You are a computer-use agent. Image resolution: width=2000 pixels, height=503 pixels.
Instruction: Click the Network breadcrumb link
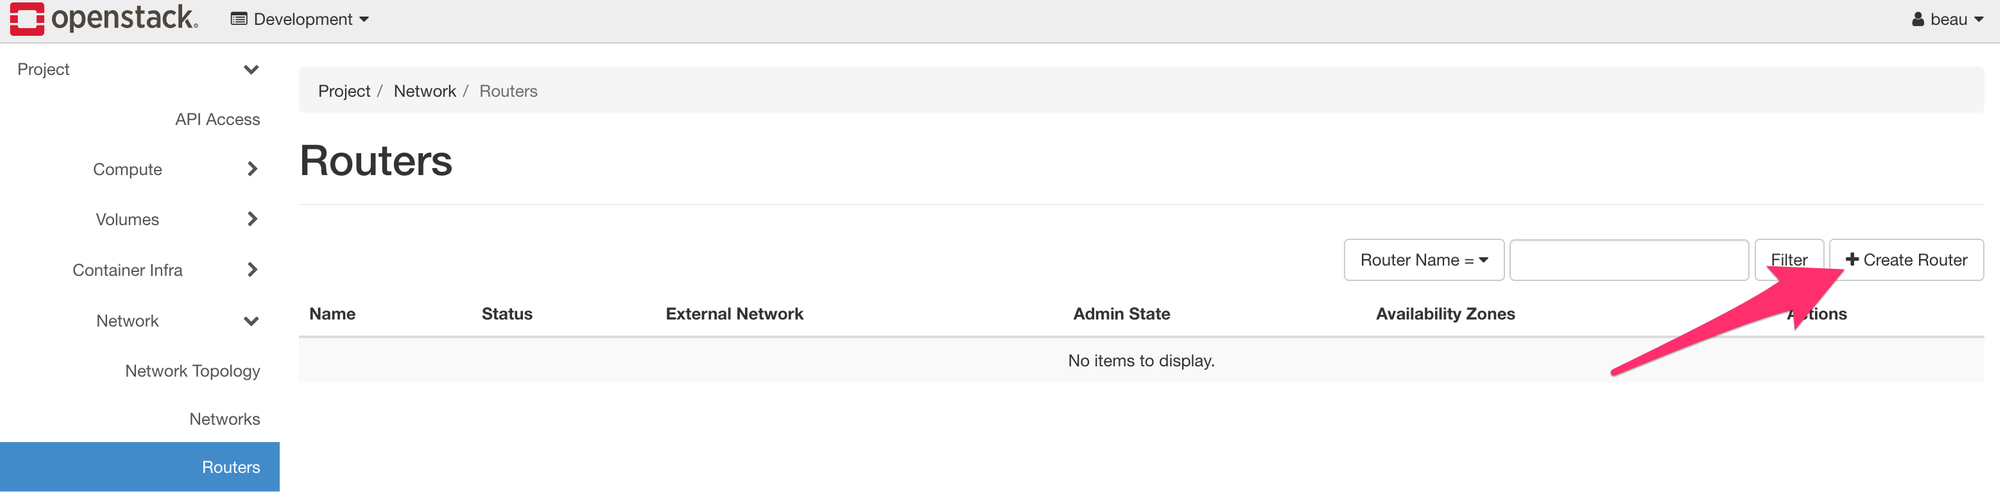coord(424,91)
